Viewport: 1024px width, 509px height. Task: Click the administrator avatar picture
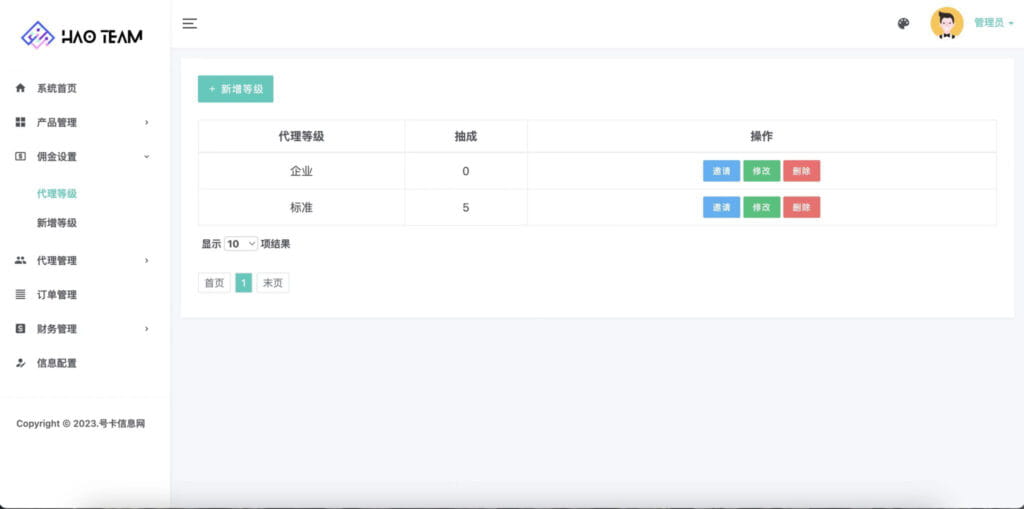tap(946, 23)
